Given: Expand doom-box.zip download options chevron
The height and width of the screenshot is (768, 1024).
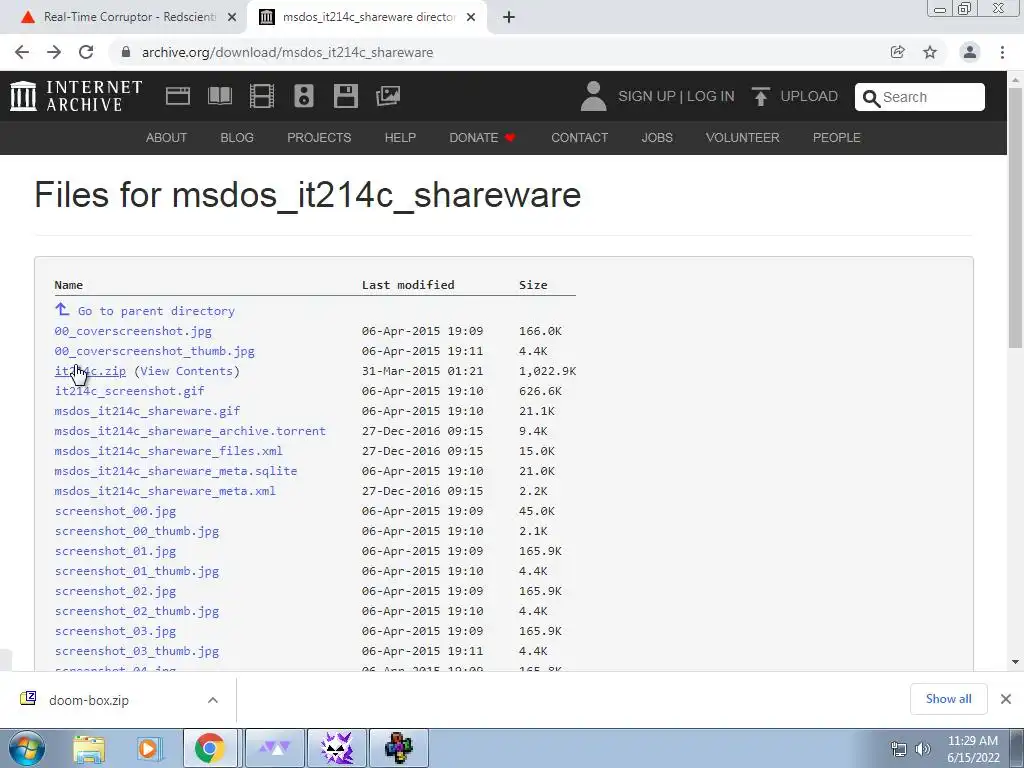Looking at the screenshot, I should point(213,700).
